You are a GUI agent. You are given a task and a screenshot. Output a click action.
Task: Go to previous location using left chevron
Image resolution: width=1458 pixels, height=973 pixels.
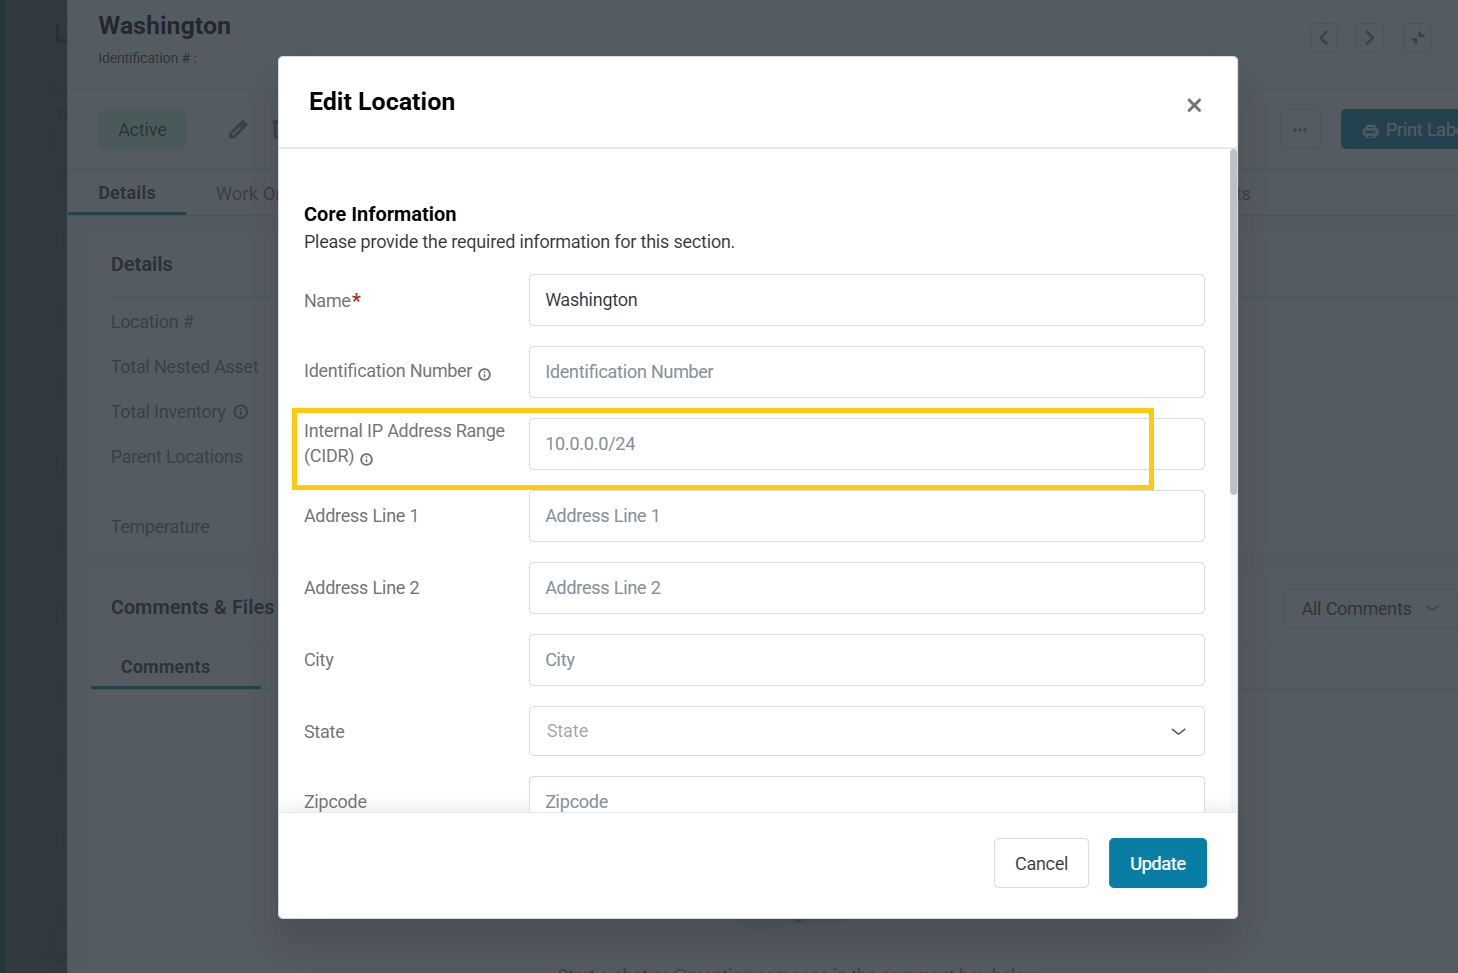[1324, 38]
